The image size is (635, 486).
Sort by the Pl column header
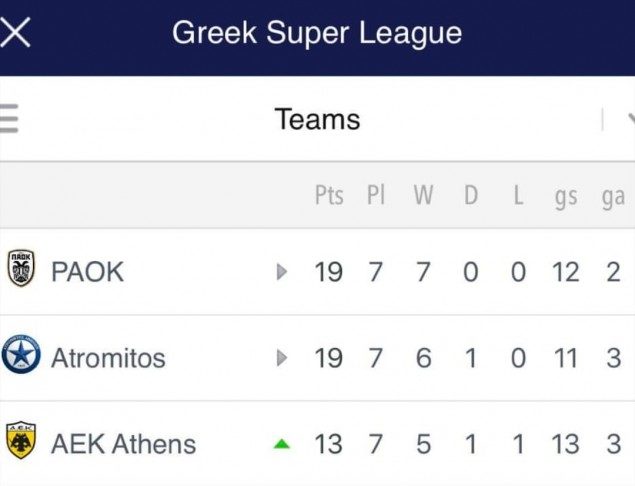click(376, 196)
